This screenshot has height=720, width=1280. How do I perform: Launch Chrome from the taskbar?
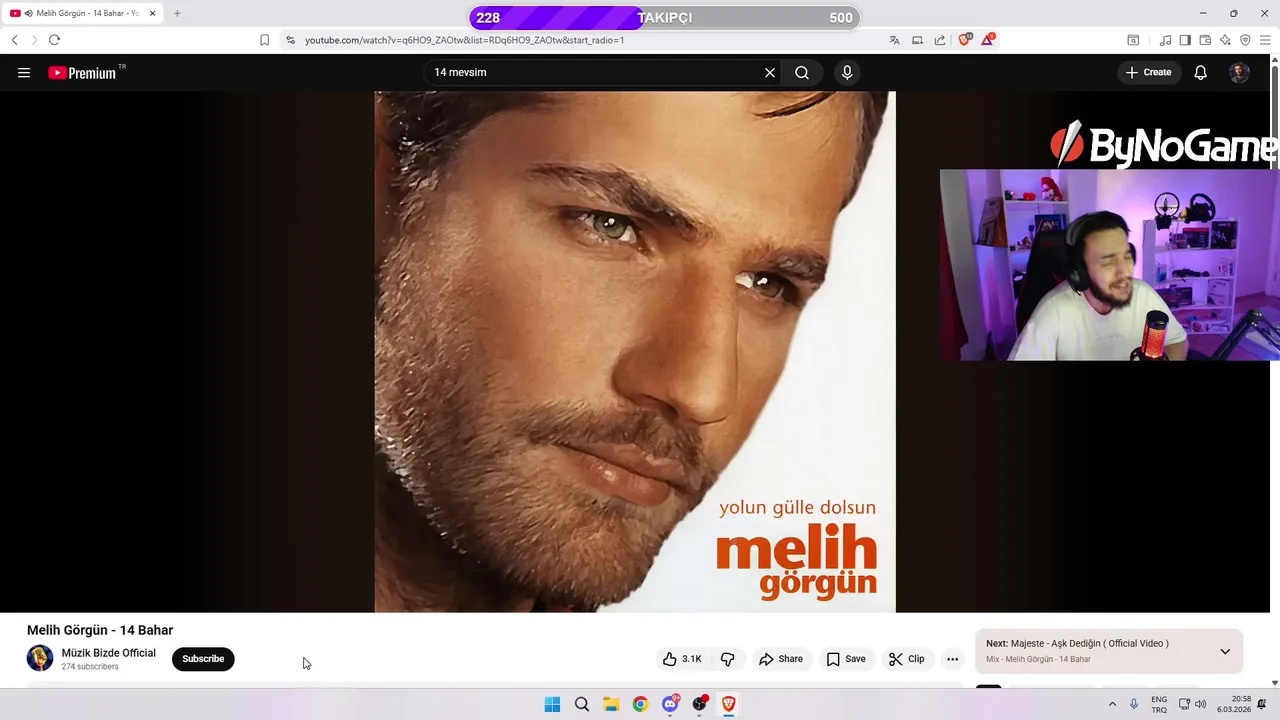pyautogui.click(x=640, y=704)
